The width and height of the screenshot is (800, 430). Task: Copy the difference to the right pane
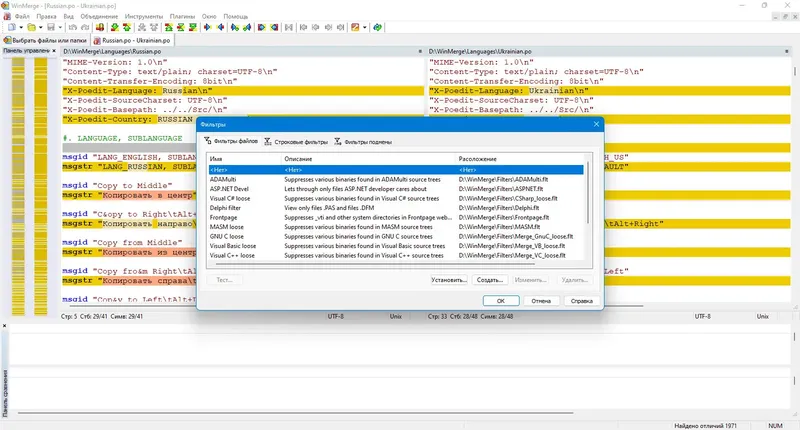point(207,27)
